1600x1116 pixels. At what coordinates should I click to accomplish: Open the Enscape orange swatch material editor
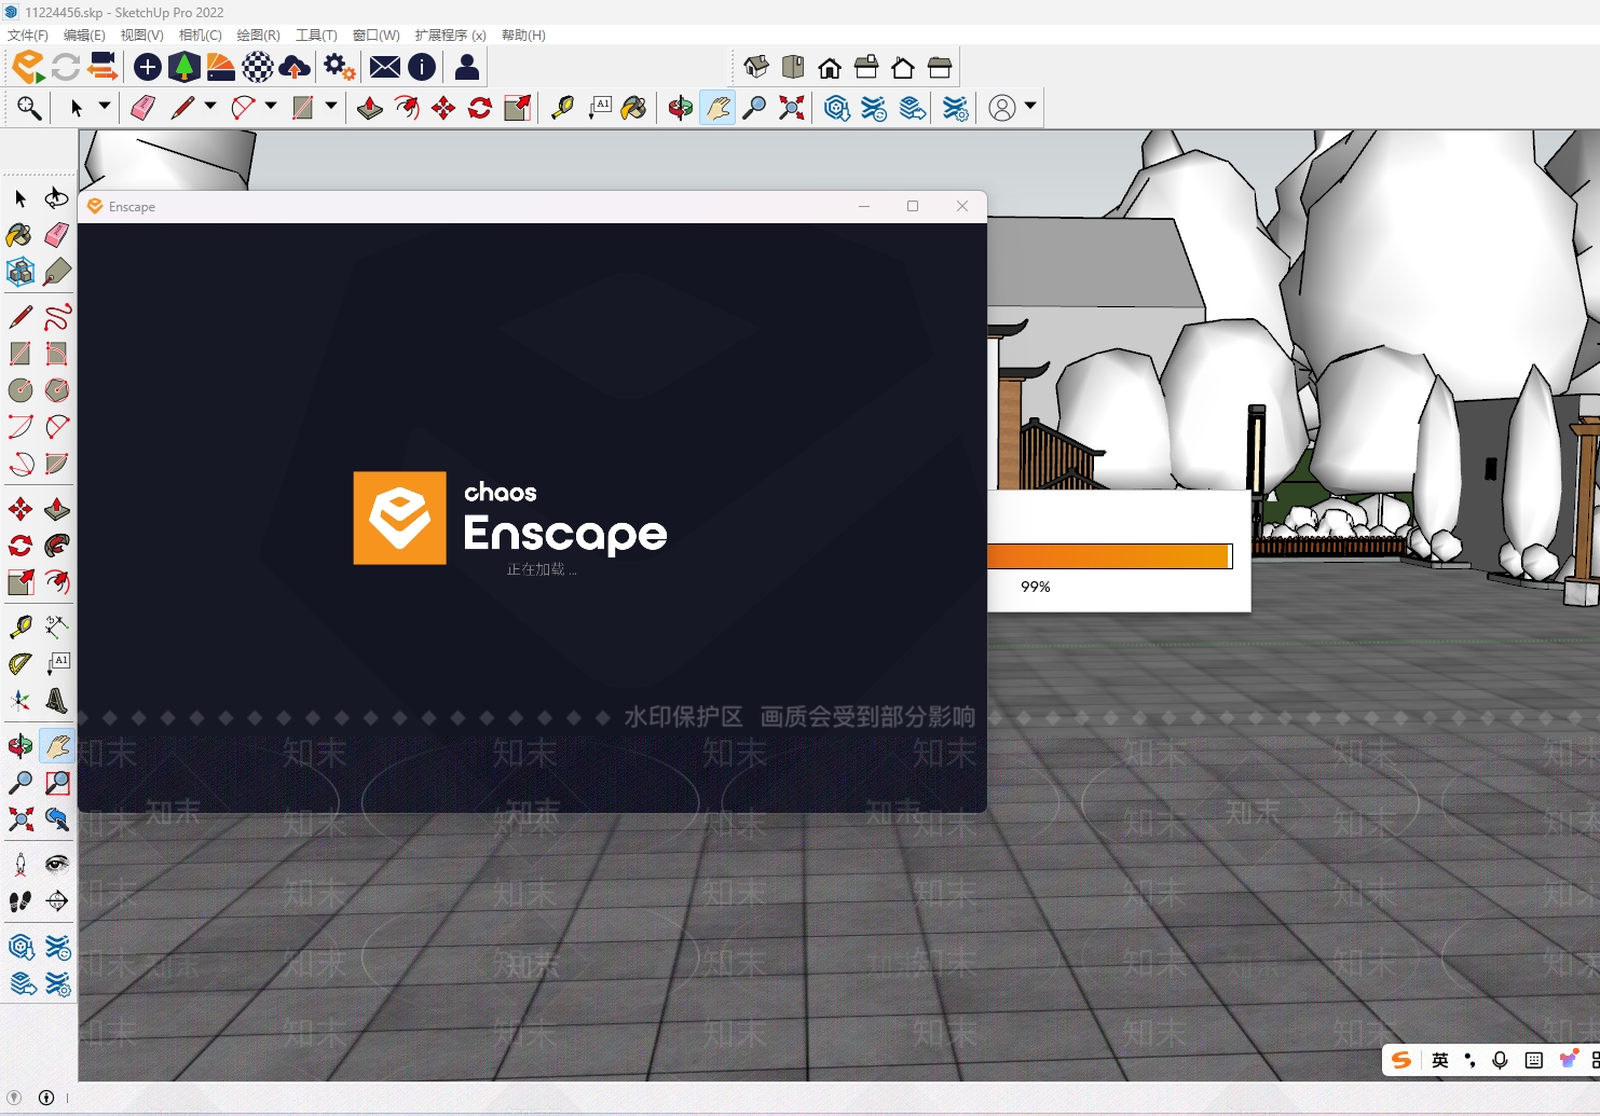(x=221, y=67)
